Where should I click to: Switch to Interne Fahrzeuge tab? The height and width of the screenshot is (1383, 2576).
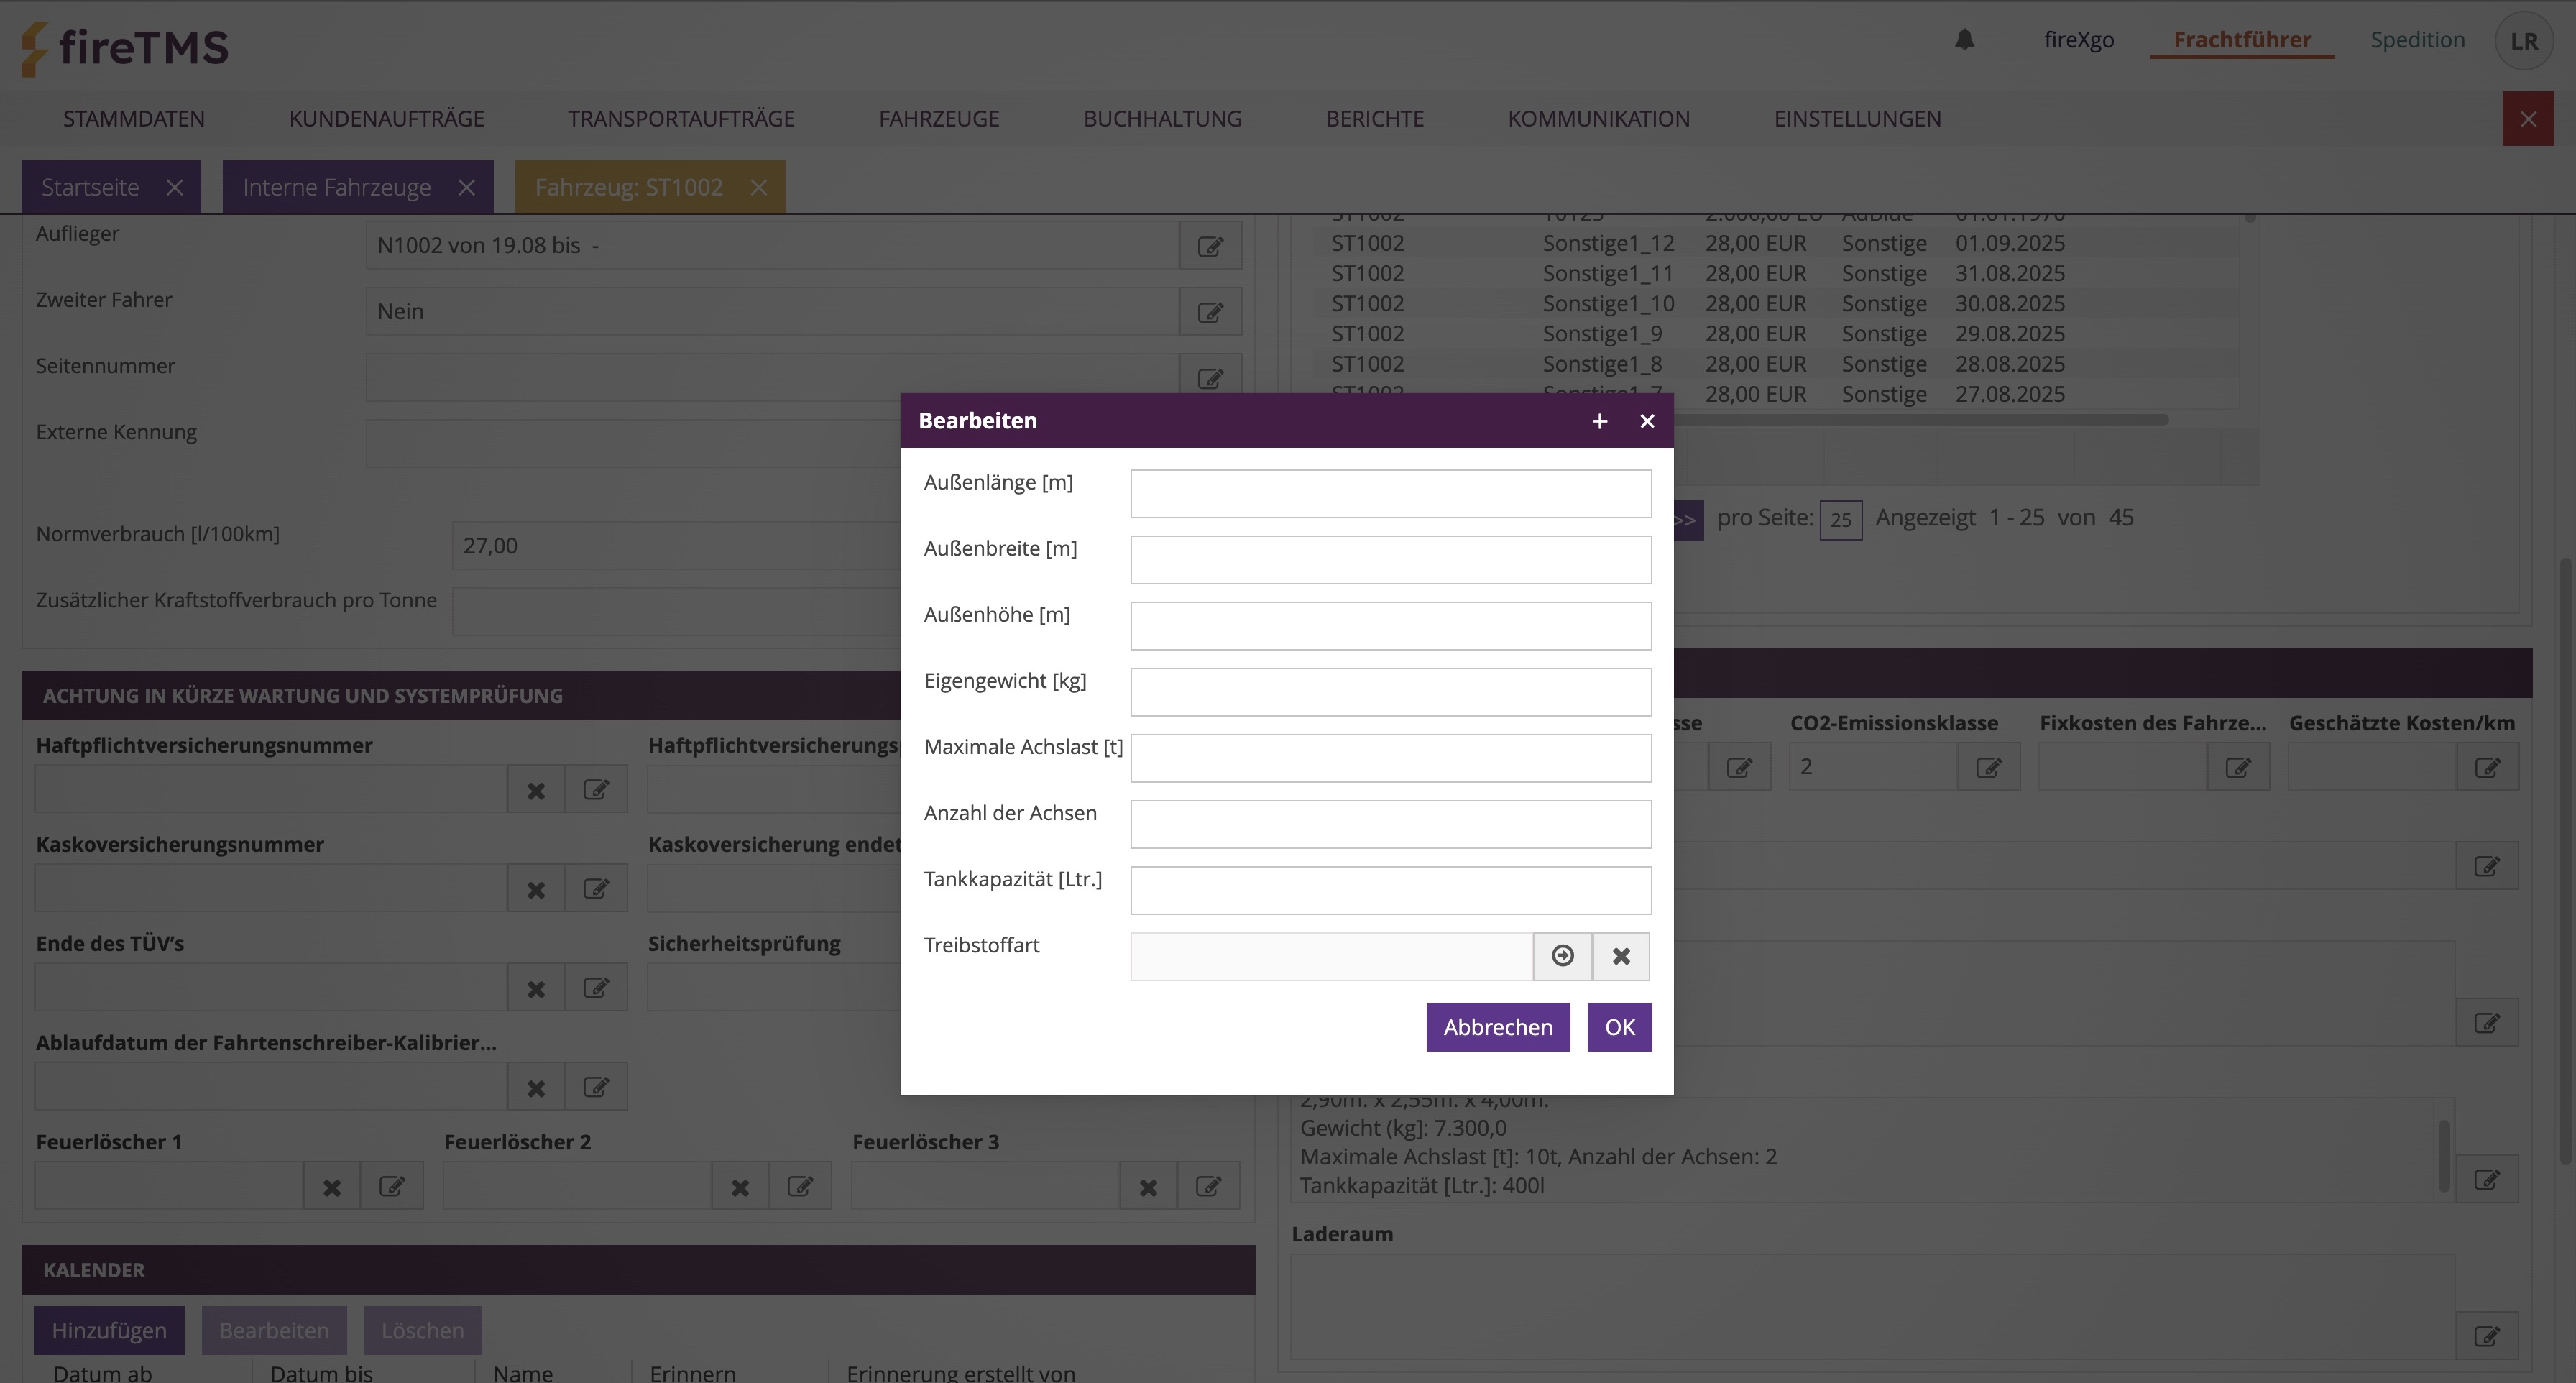[x=336, y=187]
